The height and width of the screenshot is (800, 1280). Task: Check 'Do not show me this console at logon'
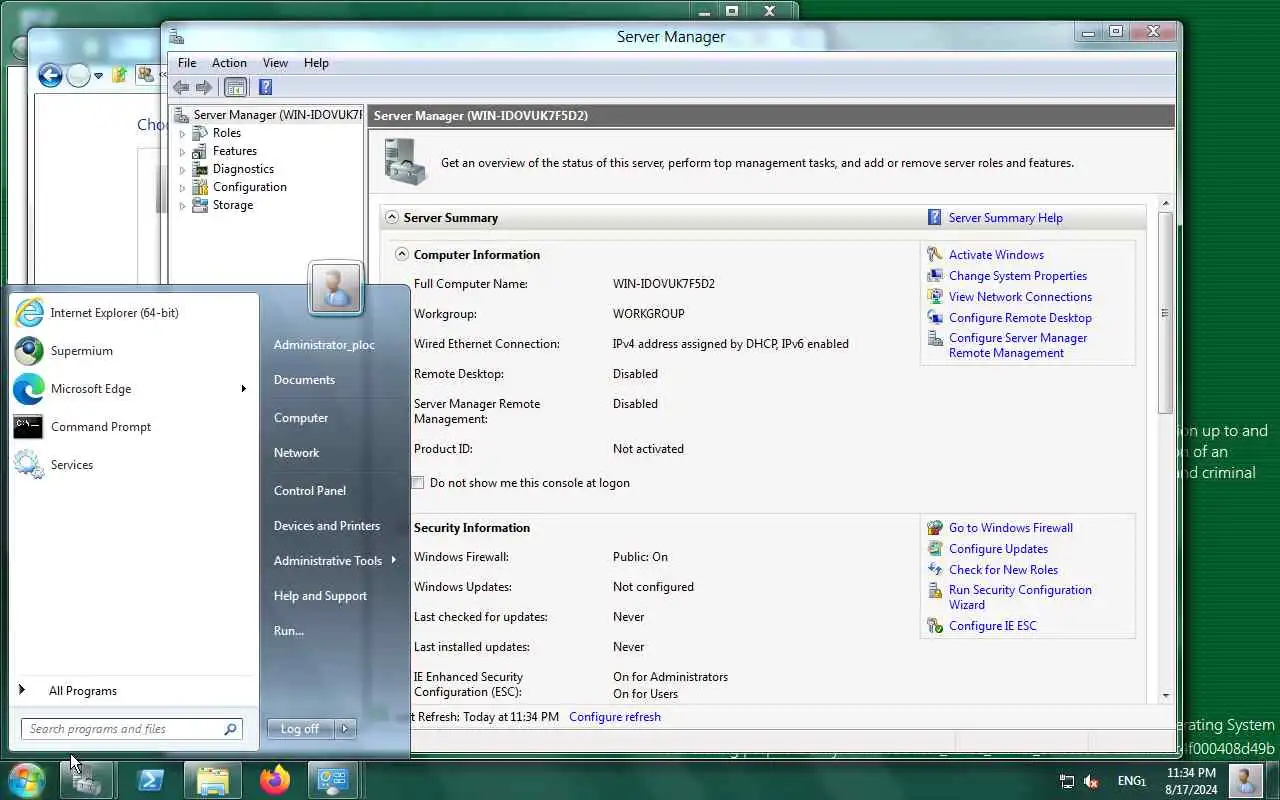pyautogui.click(x=418, y=482)
